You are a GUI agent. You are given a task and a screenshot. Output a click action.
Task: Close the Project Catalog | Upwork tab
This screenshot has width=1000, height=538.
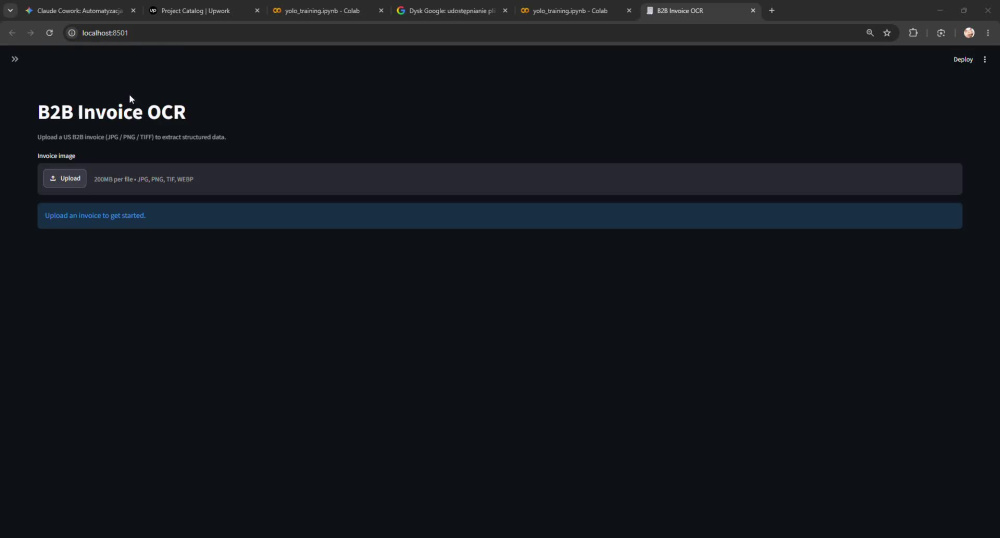coord(257,11)
